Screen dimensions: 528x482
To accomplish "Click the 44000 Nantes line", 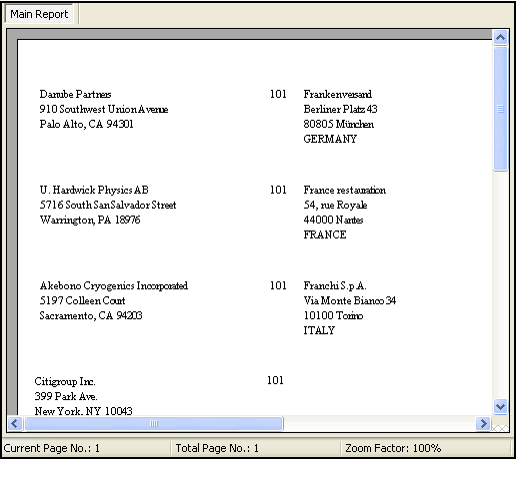I will (333, 220).
